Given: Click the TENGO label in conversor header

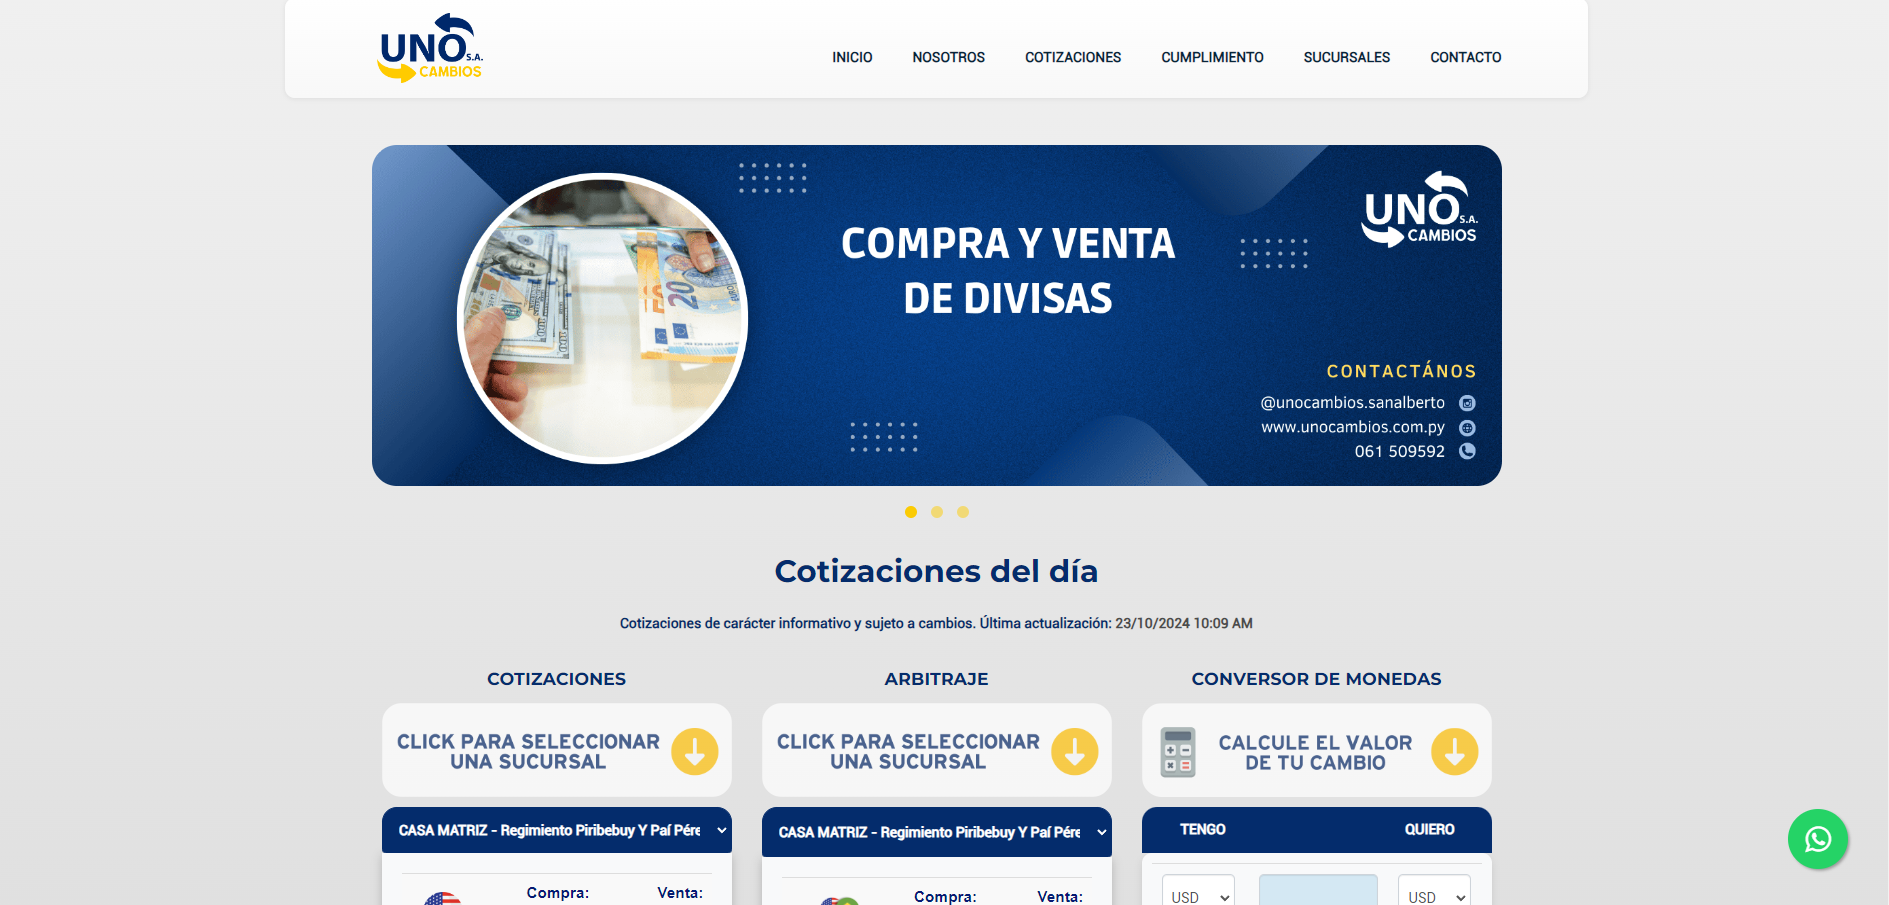Looking at the screenshot, I should (x=1203, y=829).
